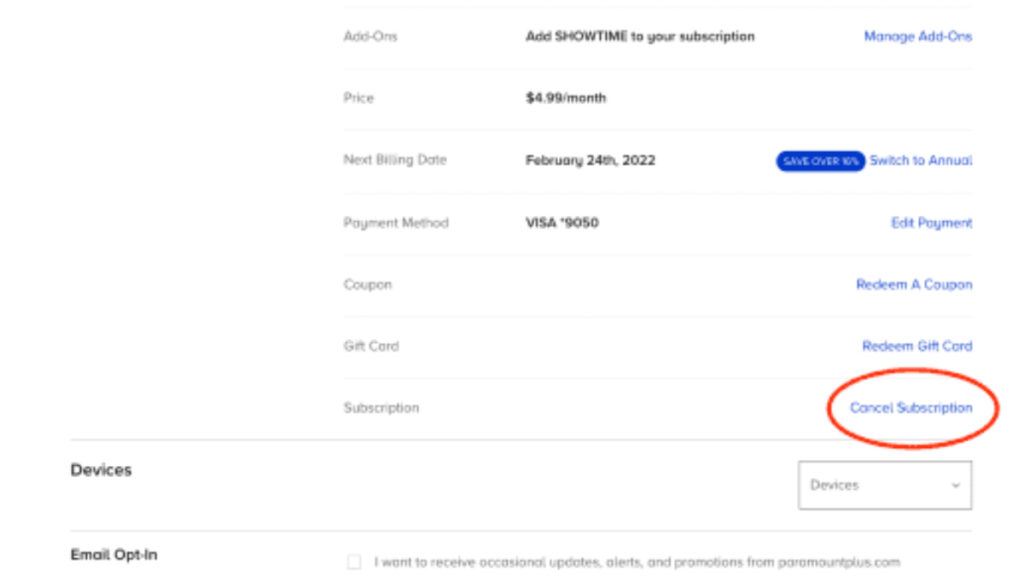1024x576 pixels.
Task: Click the Devices section heading
Action: click(x=99, y=470)
